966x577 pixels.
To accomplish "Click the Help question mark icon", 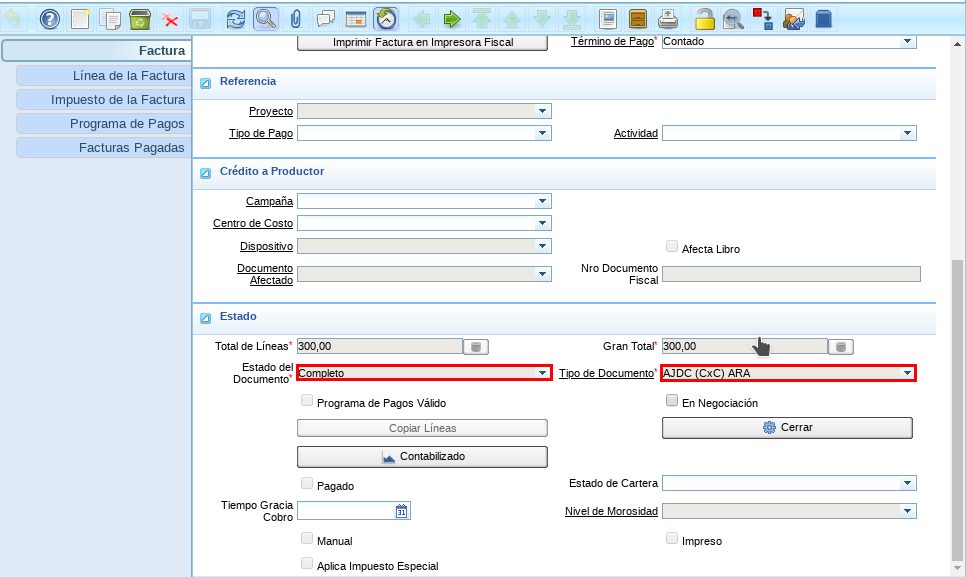I will [x=50, y=19].
